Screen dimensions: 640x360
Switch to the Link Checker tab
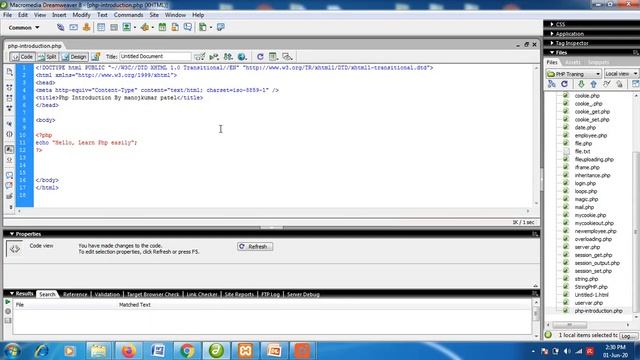coord(202,294)
